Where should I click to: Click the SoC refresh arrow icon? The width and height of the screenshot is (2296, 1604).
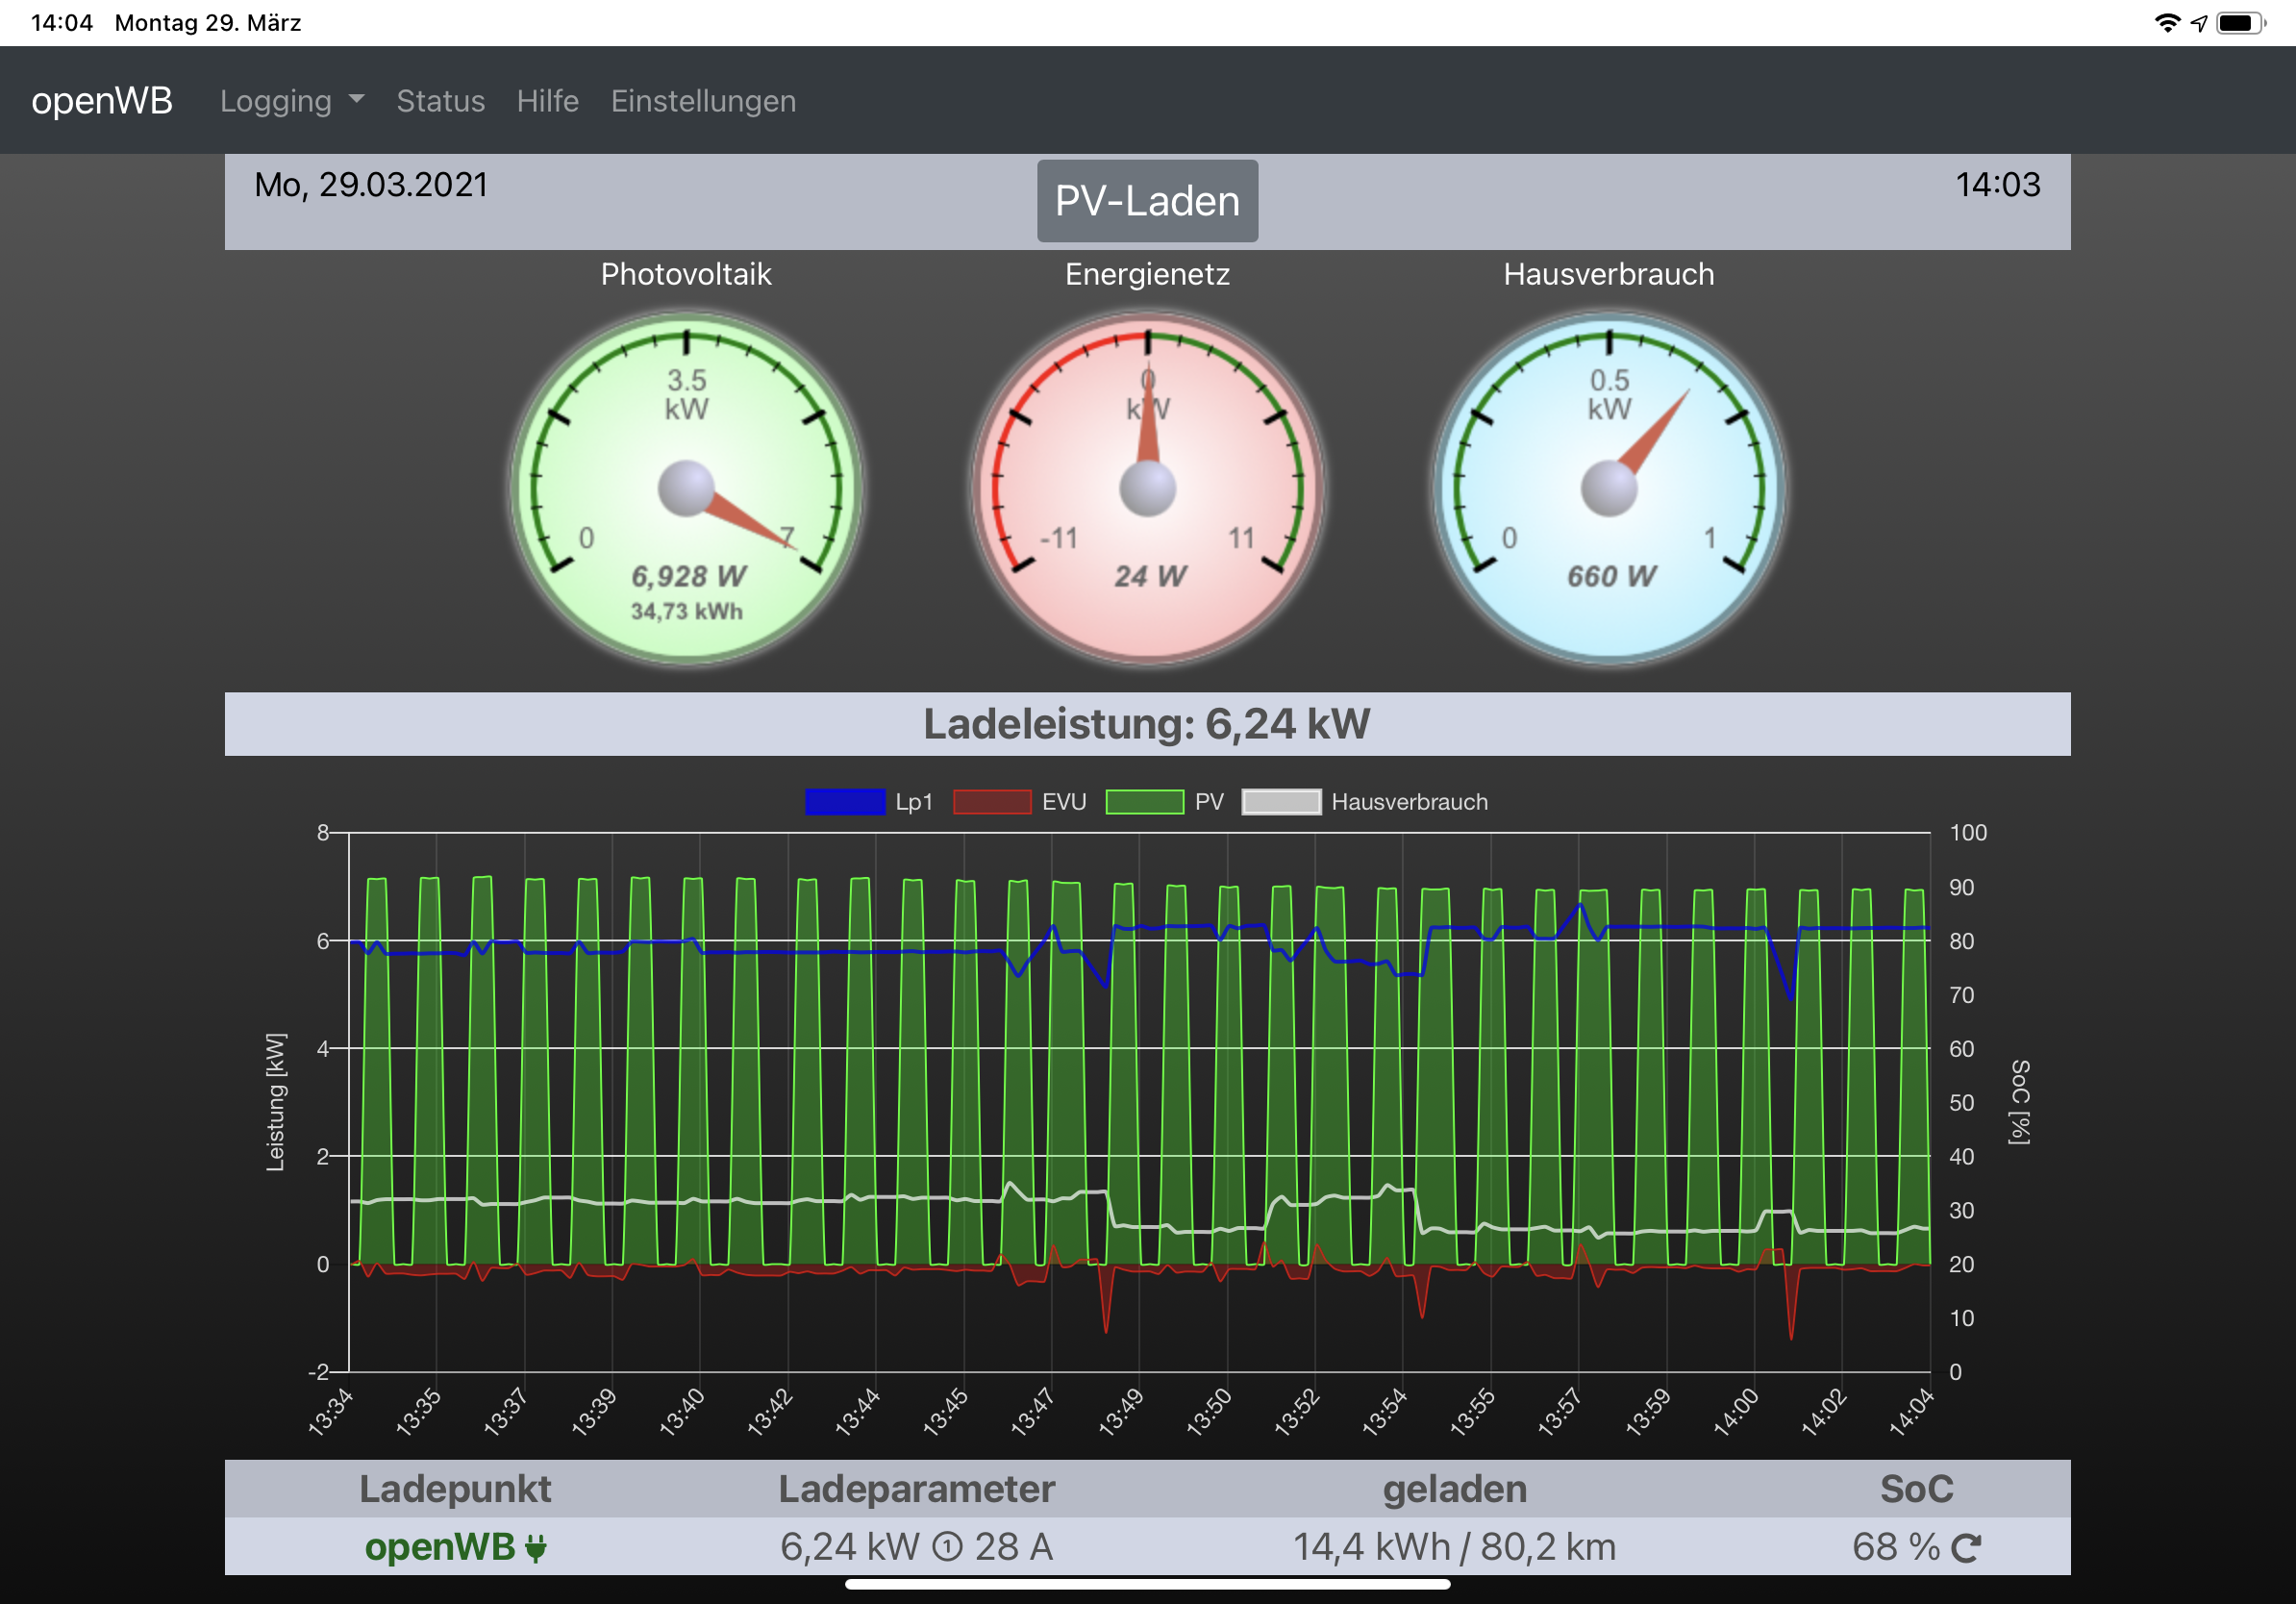point(1965,1547)
